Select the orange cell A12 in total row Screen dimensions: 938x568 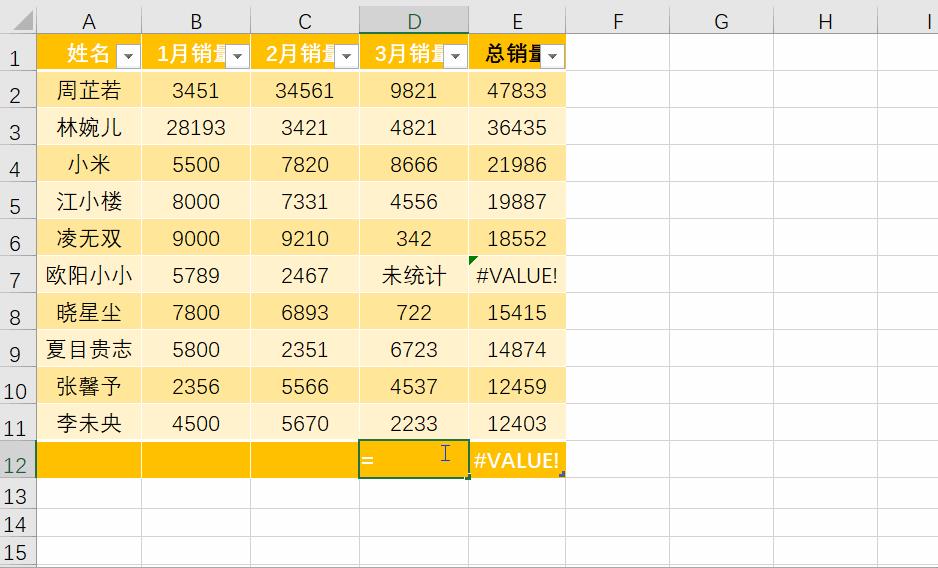coord(89,460)
